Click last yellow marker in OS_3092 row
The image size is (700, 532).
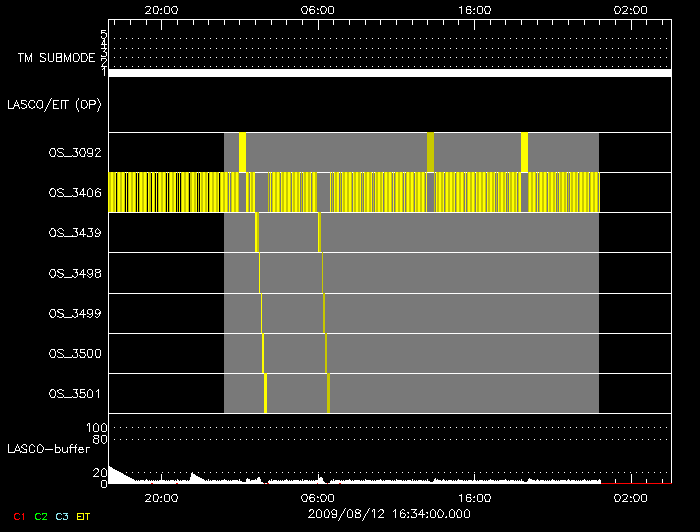tap(524, 152)
